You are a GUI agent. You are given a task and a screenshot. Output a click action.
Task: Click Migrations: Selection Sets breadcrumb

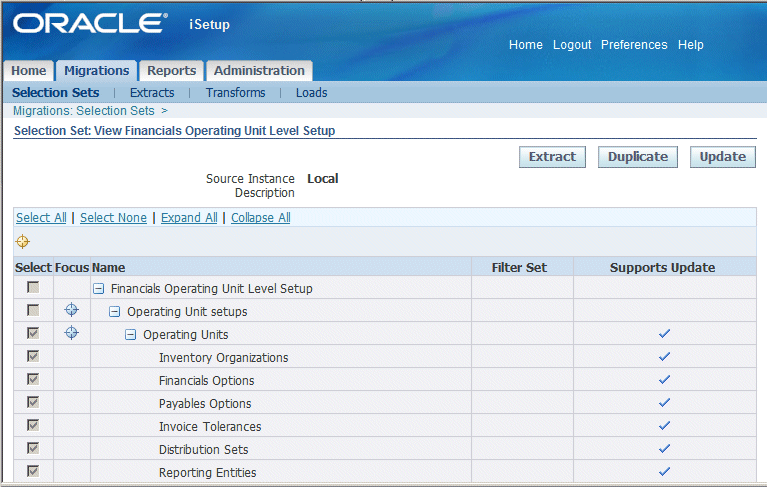(x=84, y=111)
